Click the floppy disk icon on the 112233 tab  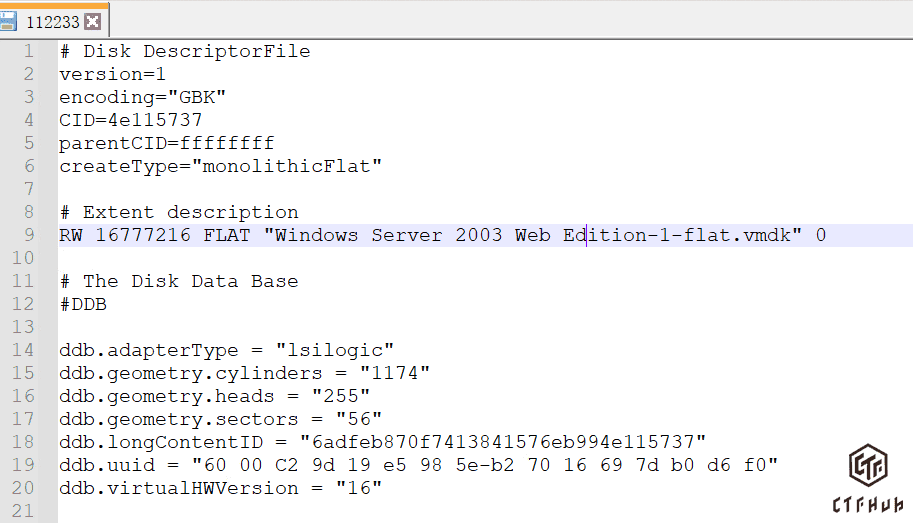click(x=8, y=20)
